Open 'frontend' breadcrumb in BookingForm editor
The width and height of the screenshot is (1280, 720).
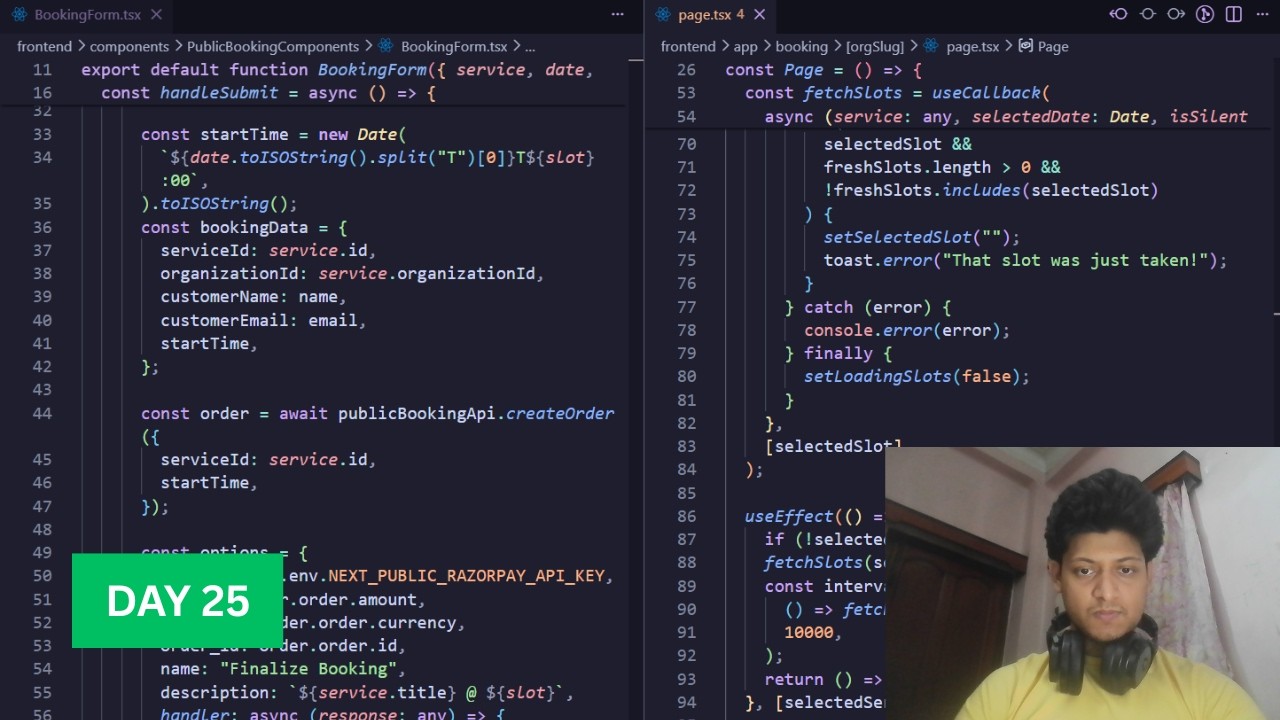(44, 46)
